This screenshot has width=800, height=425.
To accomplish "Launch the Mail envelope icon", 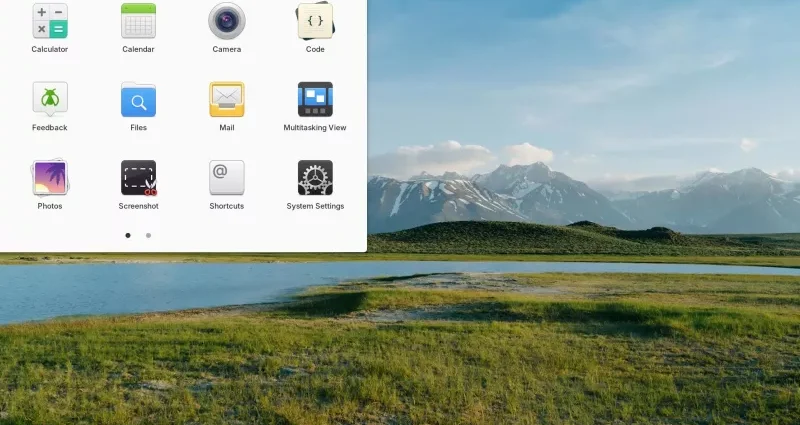I will tap(226, 100).
